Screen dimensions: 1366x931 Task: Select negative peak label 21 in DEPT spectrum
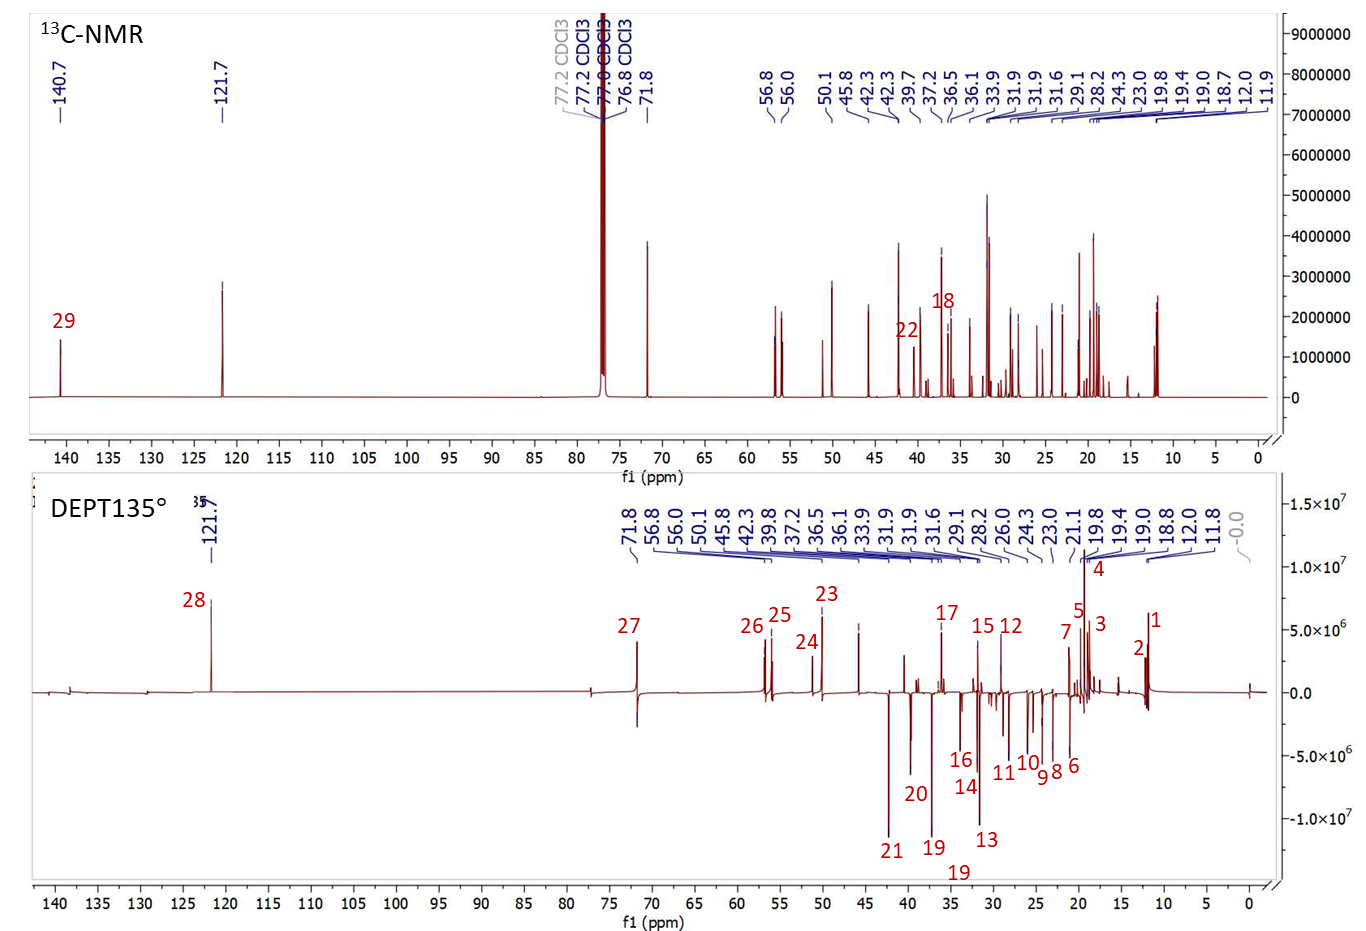click(x=892, y=851)
